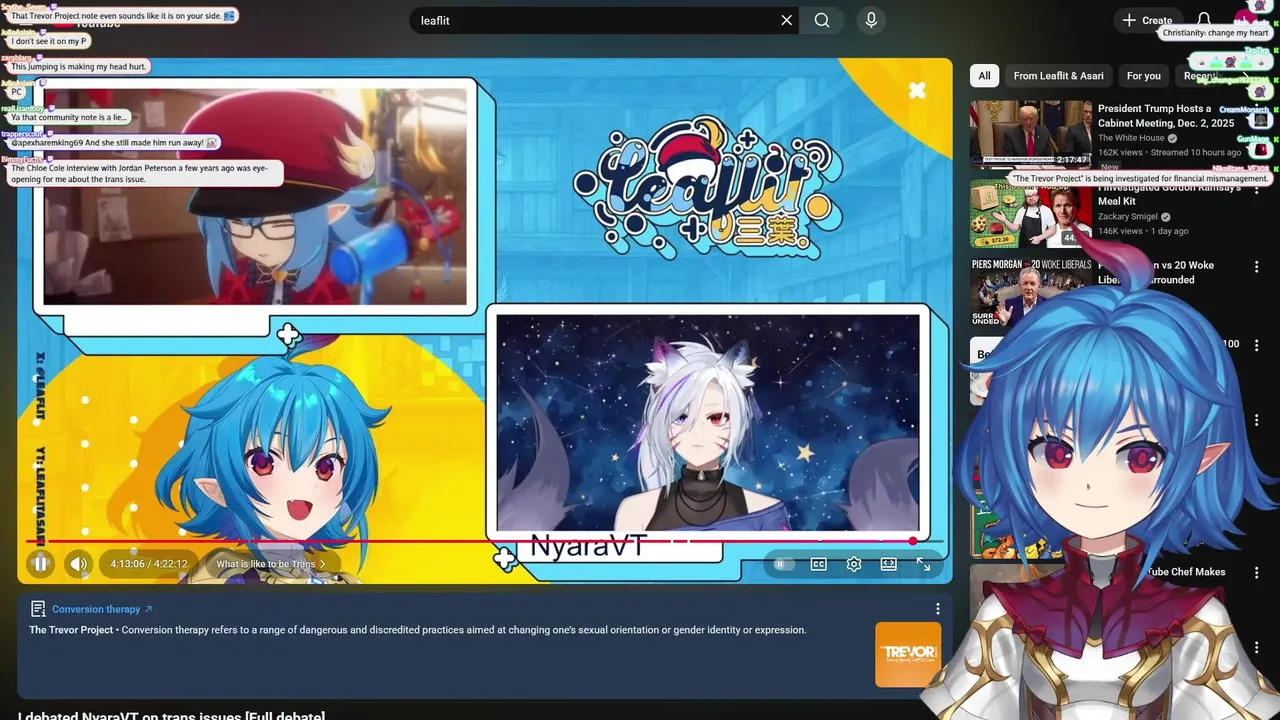The image size is (1280, 720).
Task: Clear the 'leaflit' search text with the X
Action: coord(787,20)
